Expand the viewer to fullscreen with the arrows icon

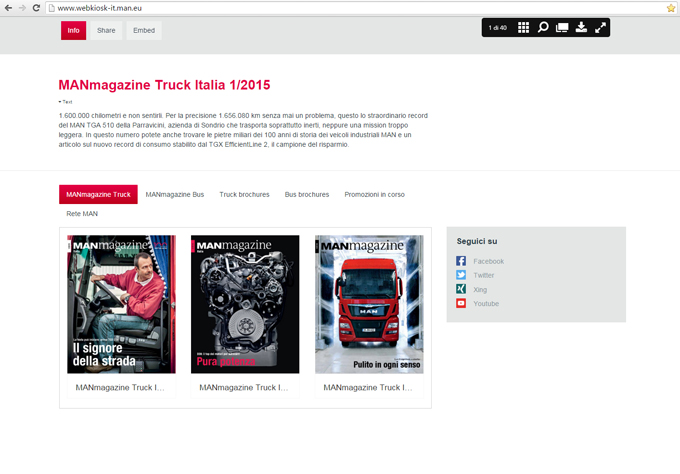600,28
